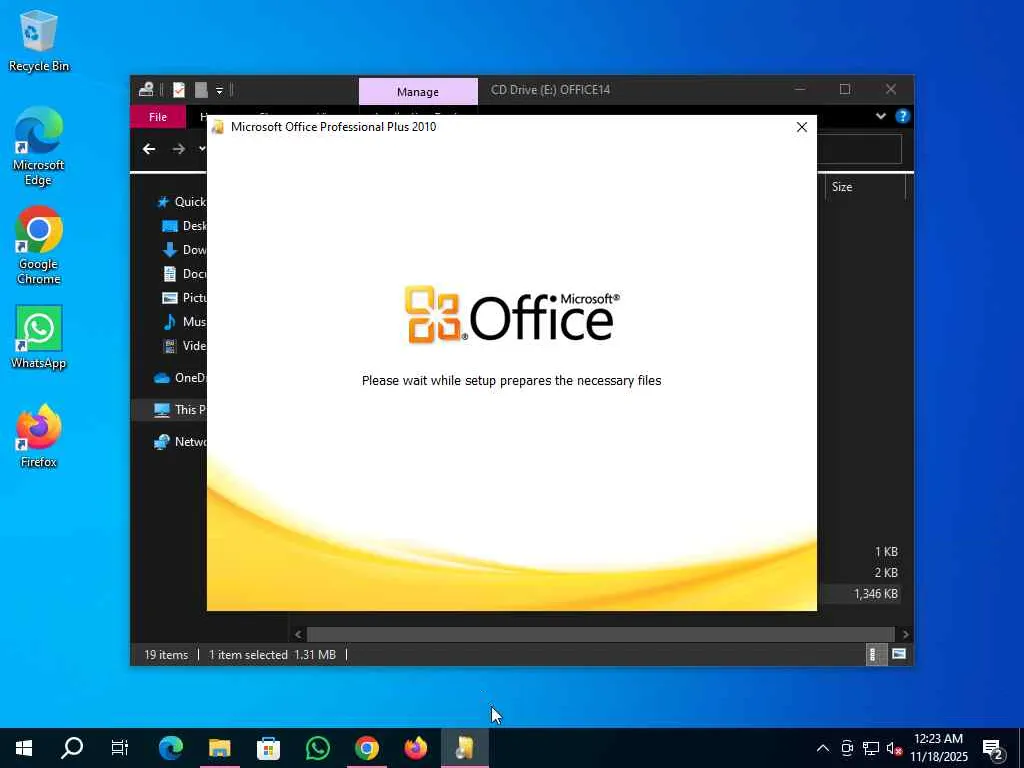Open File Explorer's File tab
Image resolution: width=1024 pixels, height=768 pixels.
[x=158, y=117]
